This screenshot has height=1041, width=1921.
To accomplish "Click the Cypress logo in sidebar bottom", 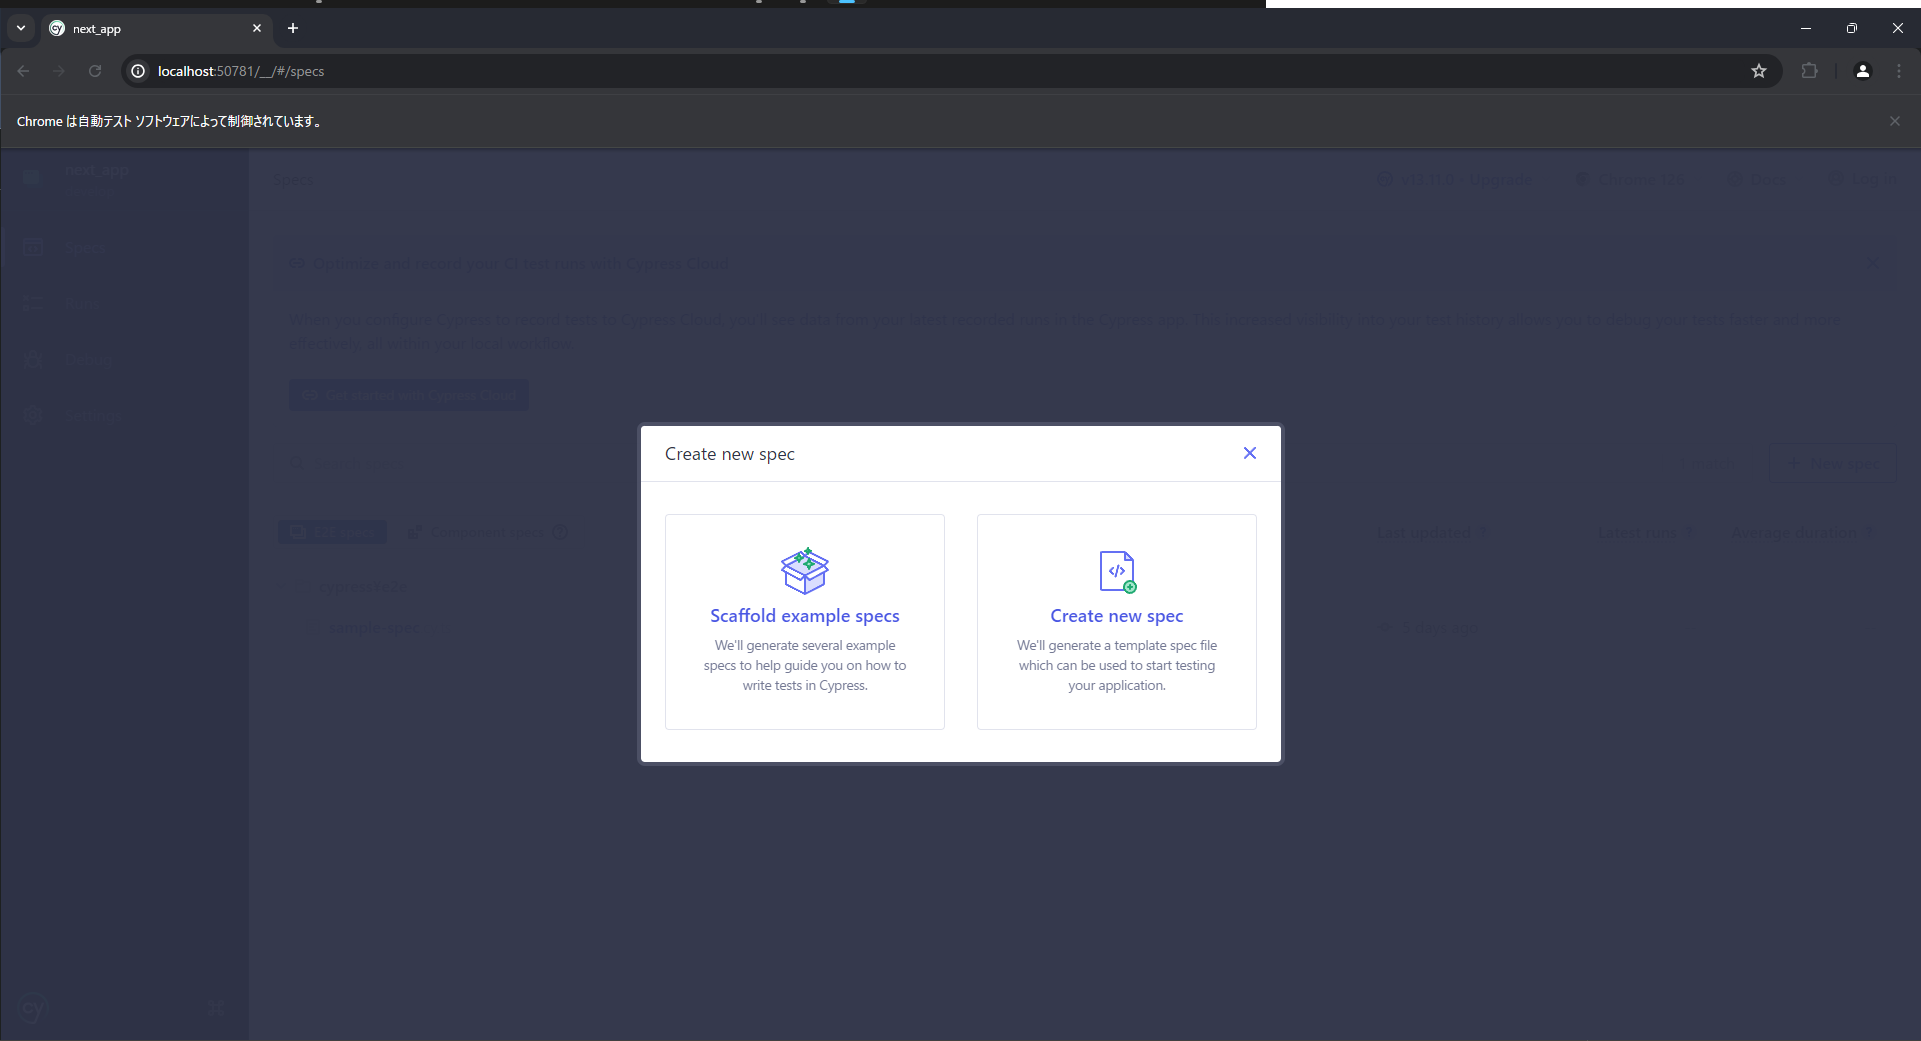I will [32, 1008].
